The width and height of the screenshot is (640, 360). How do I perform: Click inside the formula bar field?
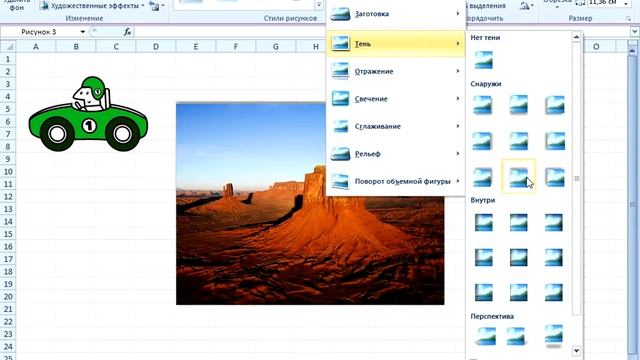pos(231,32)
